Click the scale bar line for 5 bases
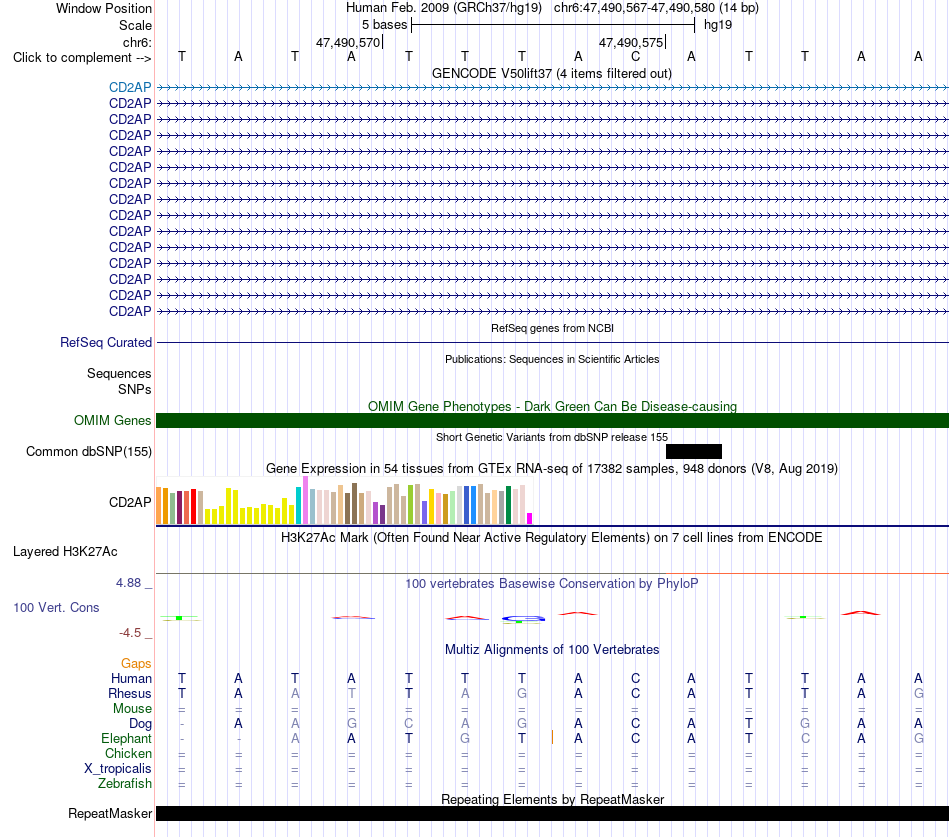 tap(553, 25)
